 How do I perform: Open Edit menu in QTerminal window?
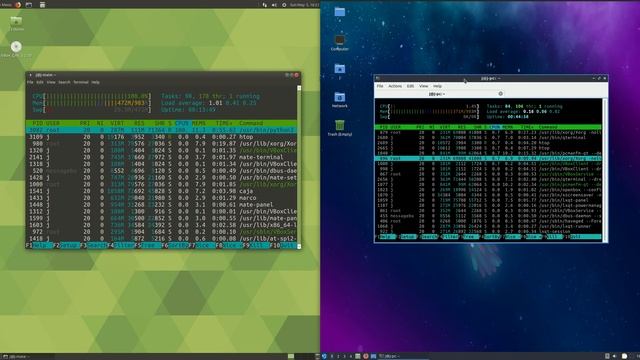click(x=410, y=86)
